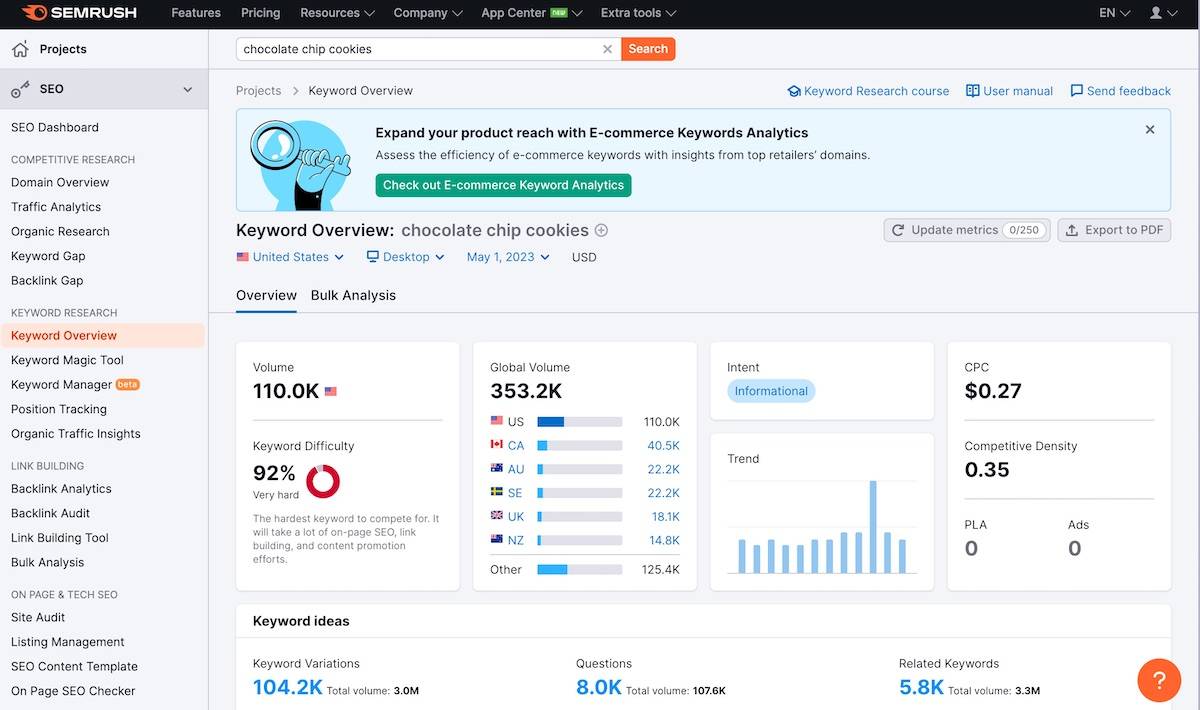
Task: Click the Informational intent badge
Action: 771,391
